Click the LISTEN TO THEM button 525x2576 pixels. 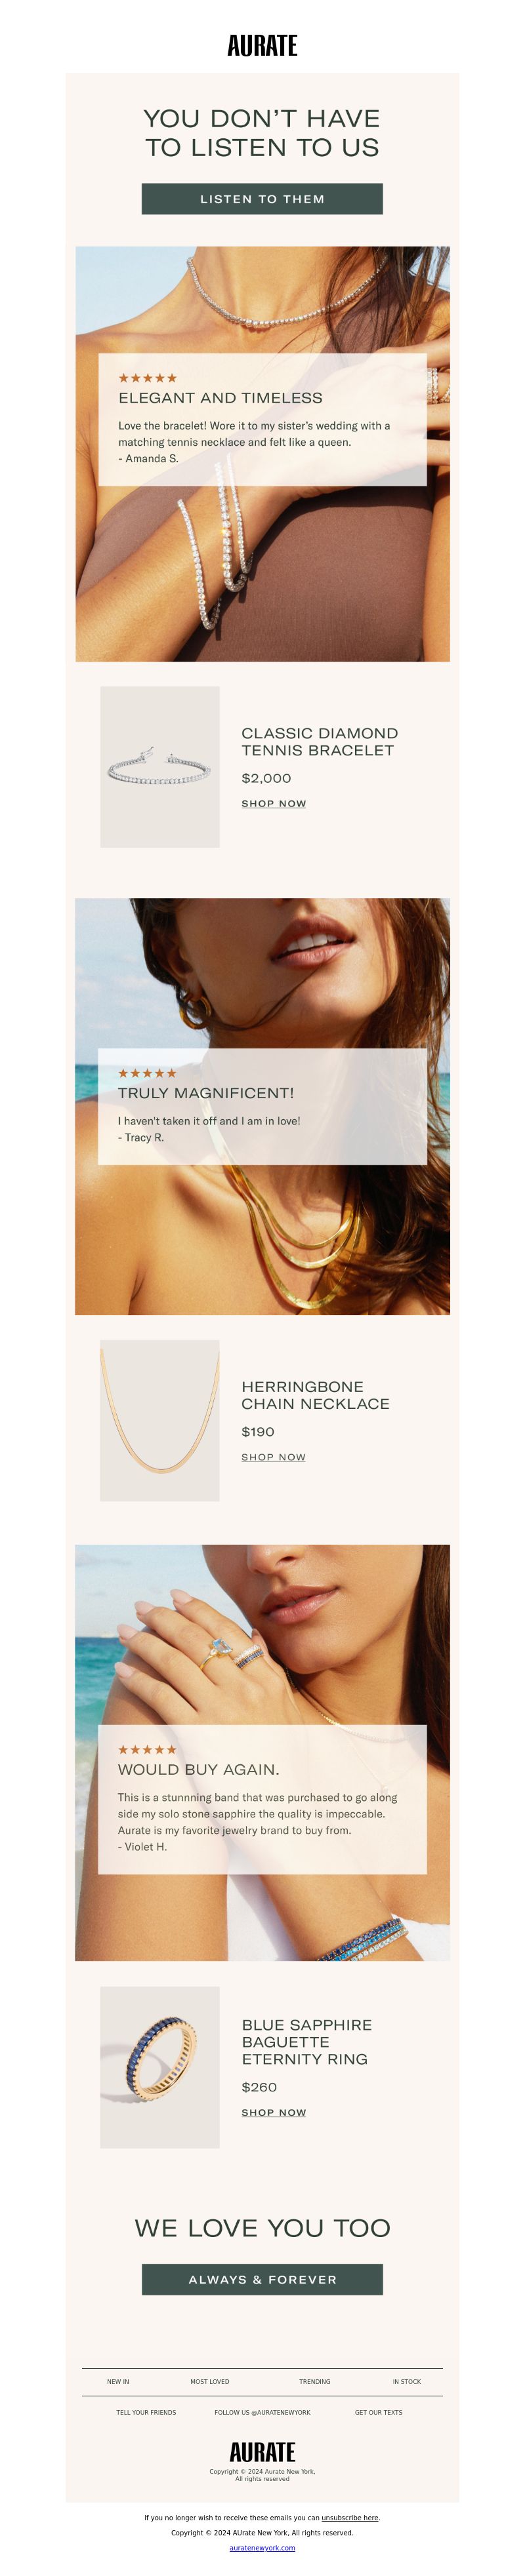(262, 199)
